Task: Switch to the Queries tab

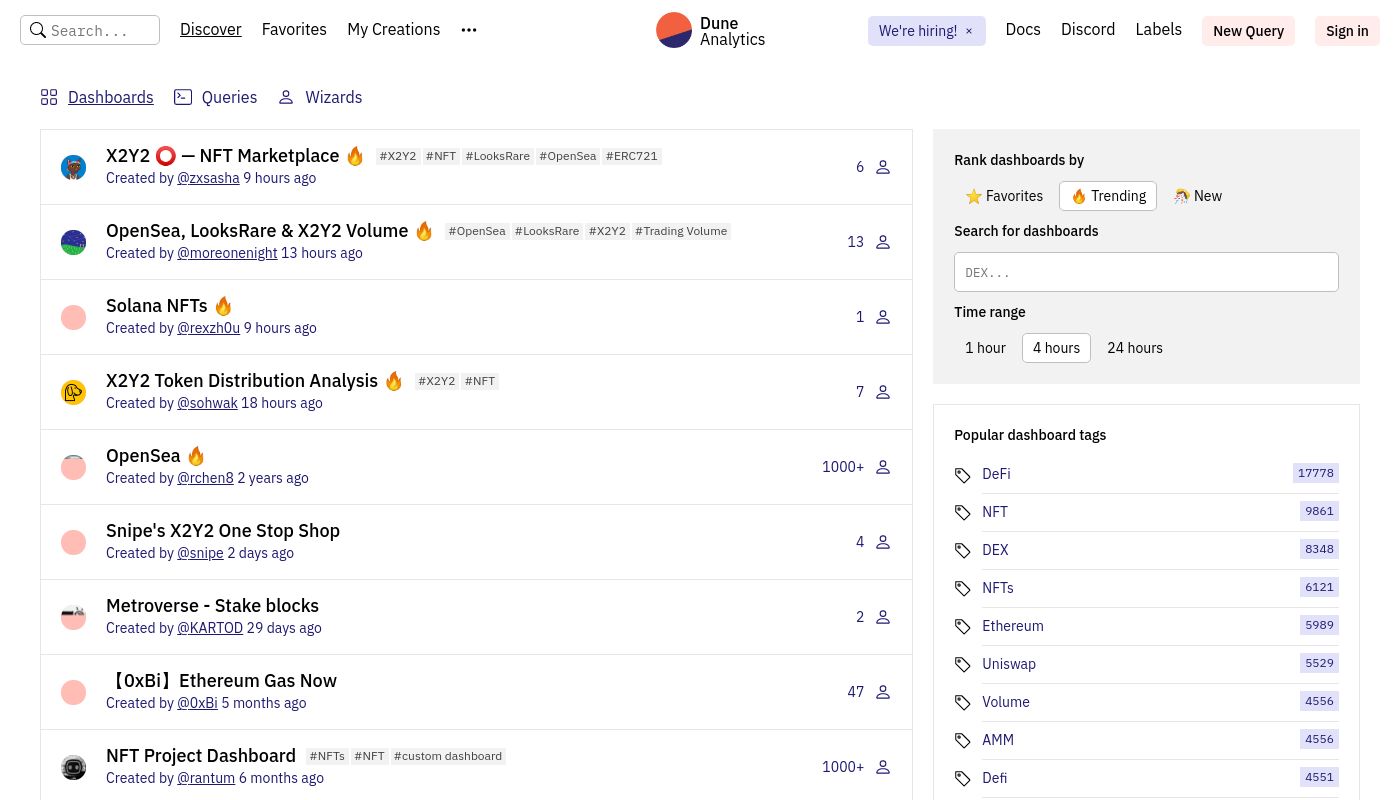Action: pyautogui.click(x=215, y=97)
